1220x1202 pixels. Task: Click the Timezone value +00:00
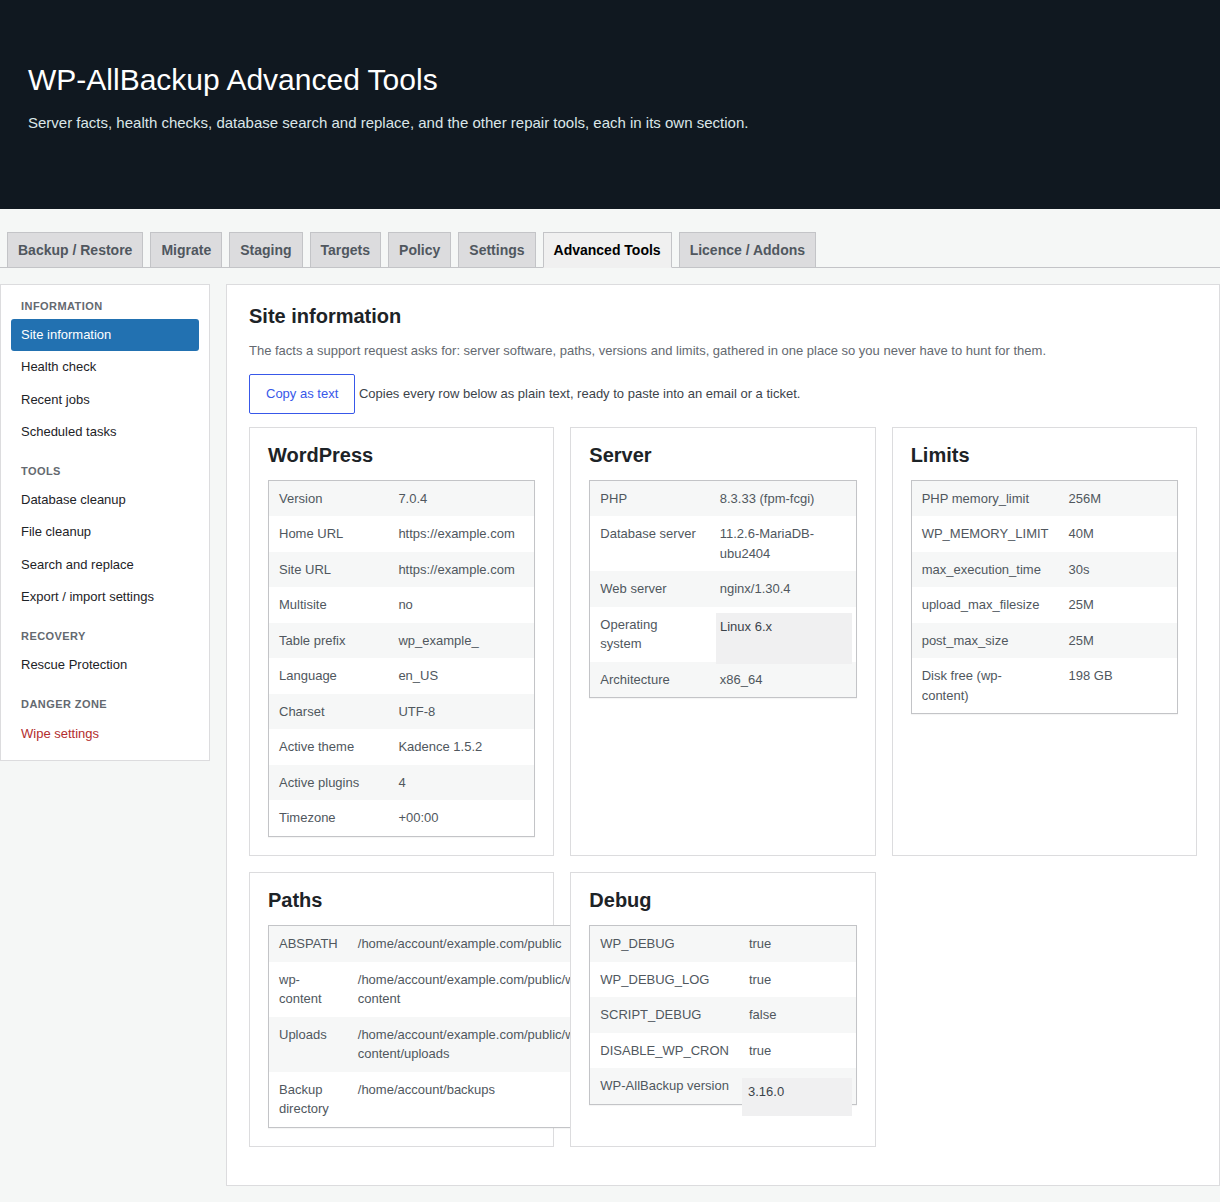tap(418, 818)
